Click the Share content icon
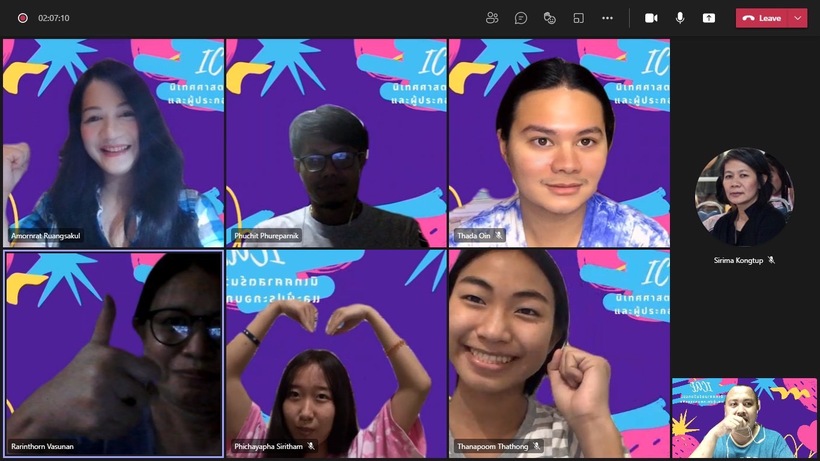 [x=709, y=18]
